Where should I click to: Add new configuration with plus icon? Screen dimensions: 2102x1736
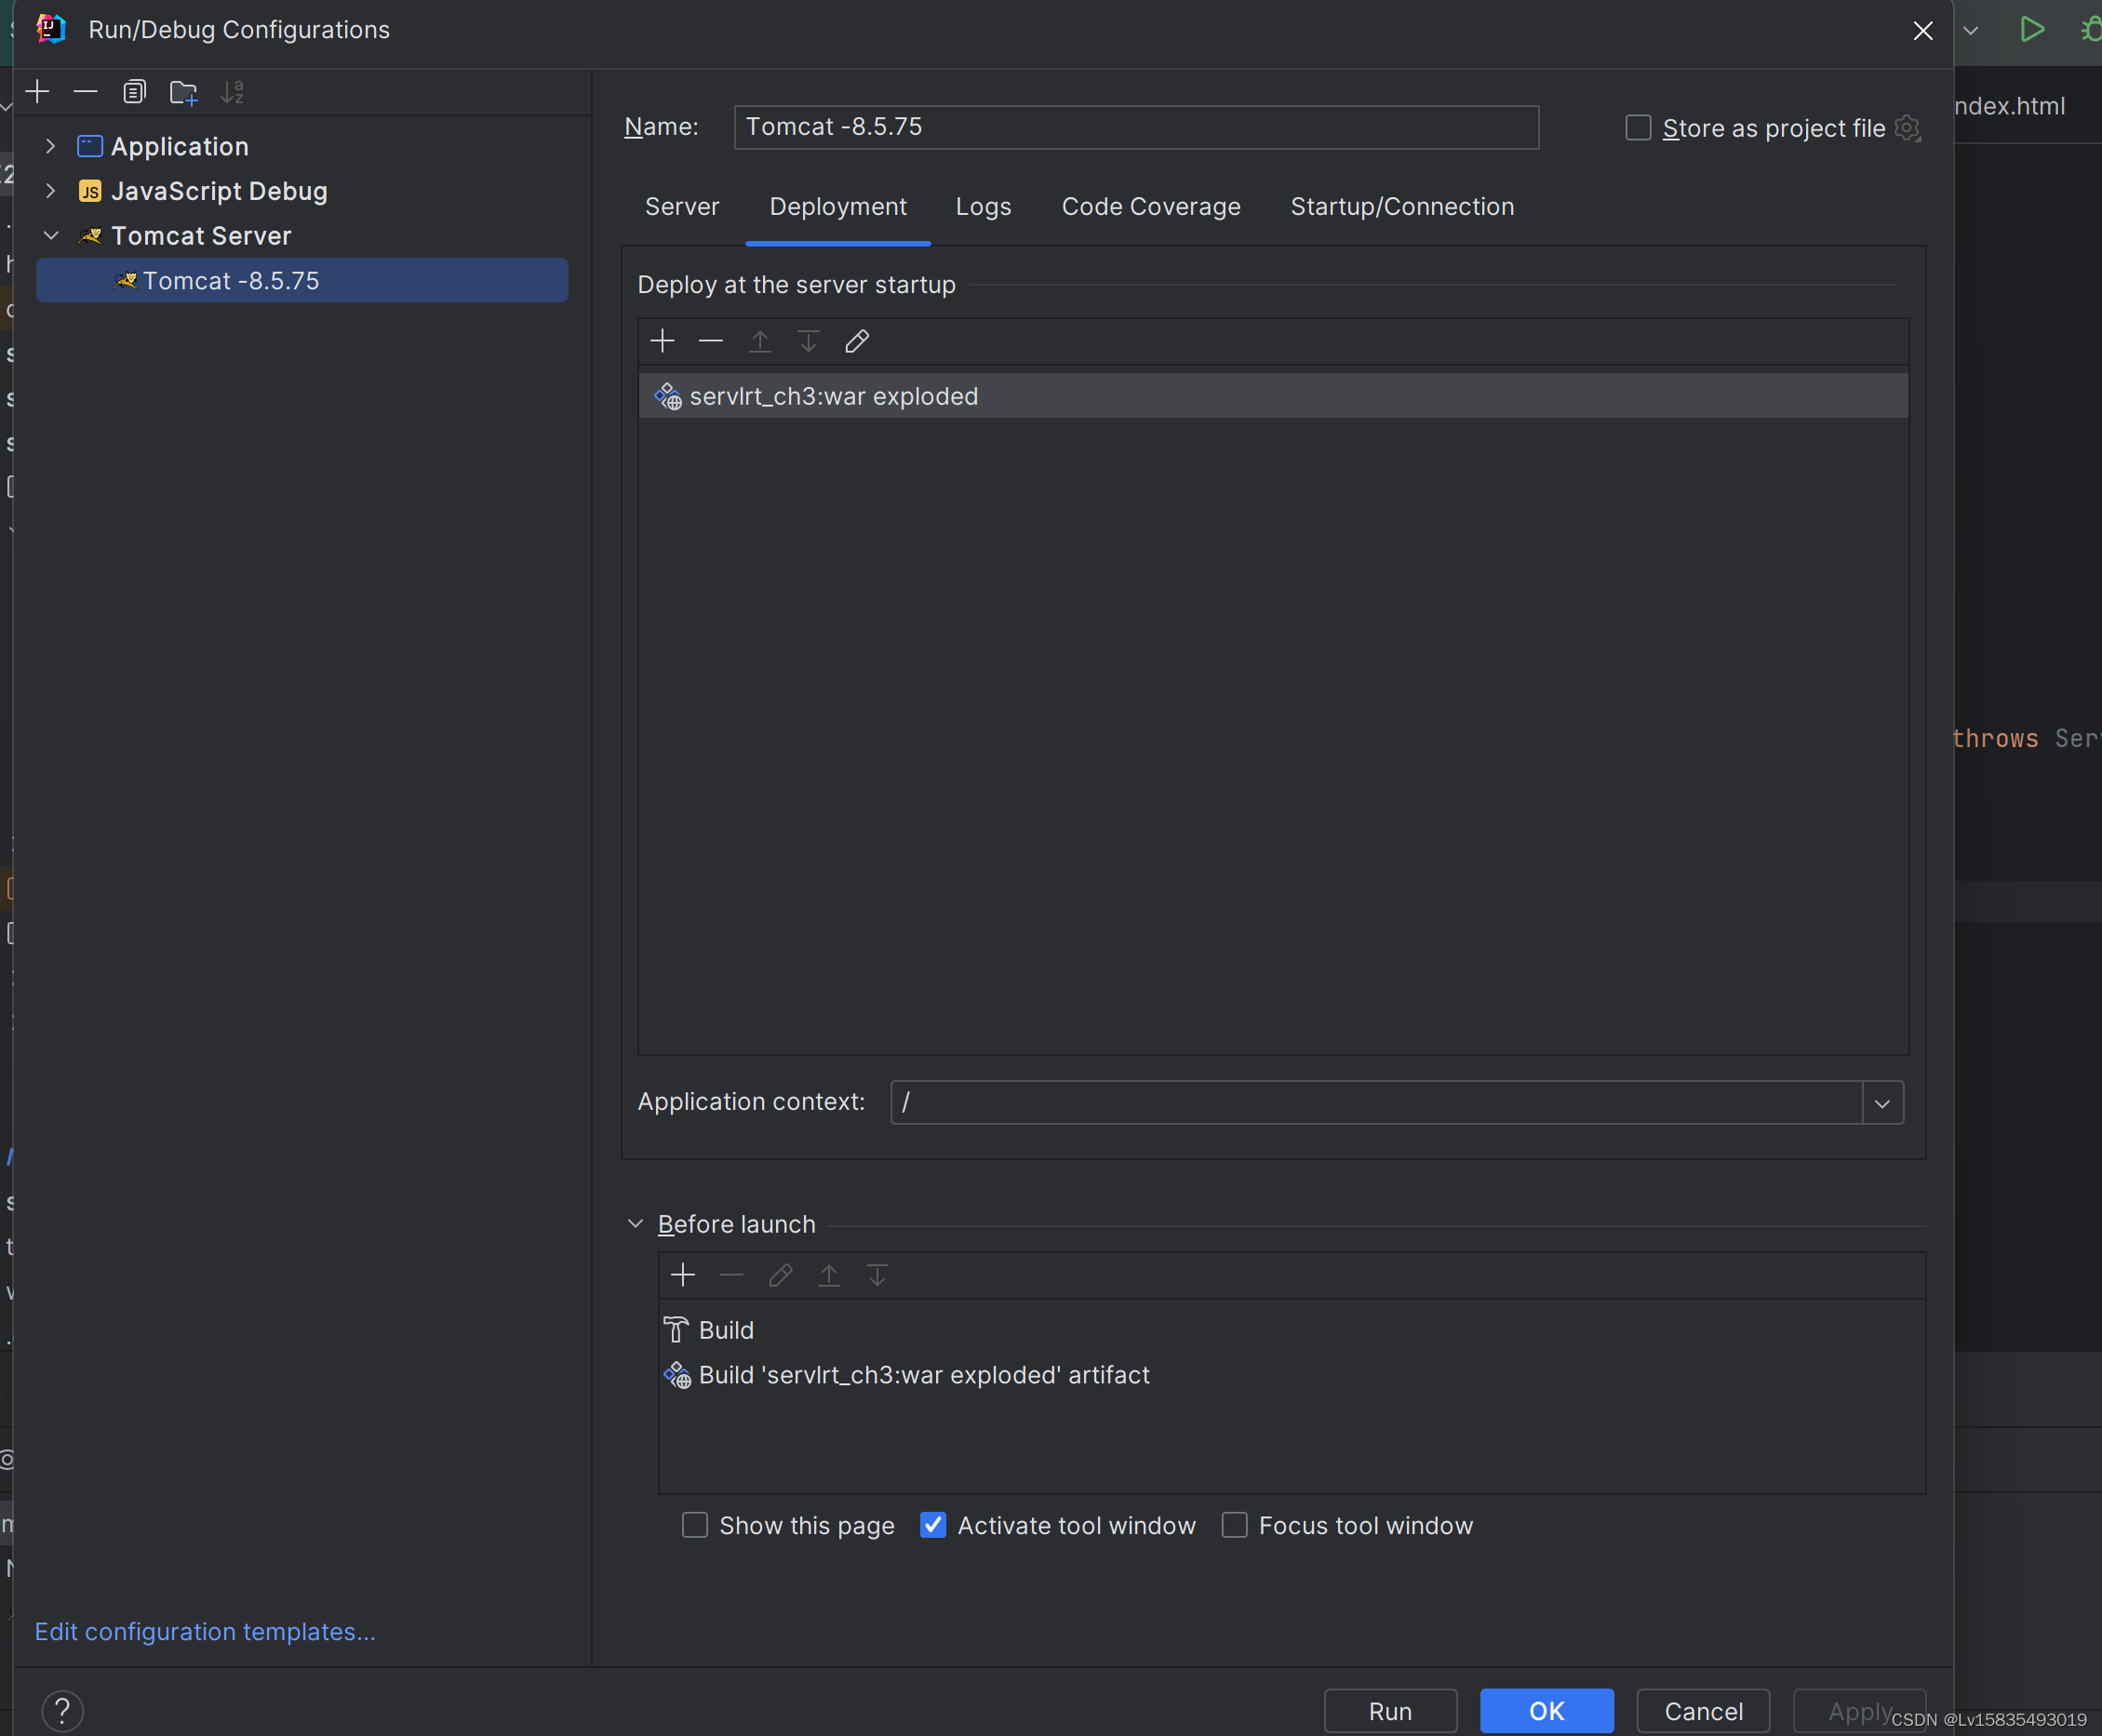[37, 92]
